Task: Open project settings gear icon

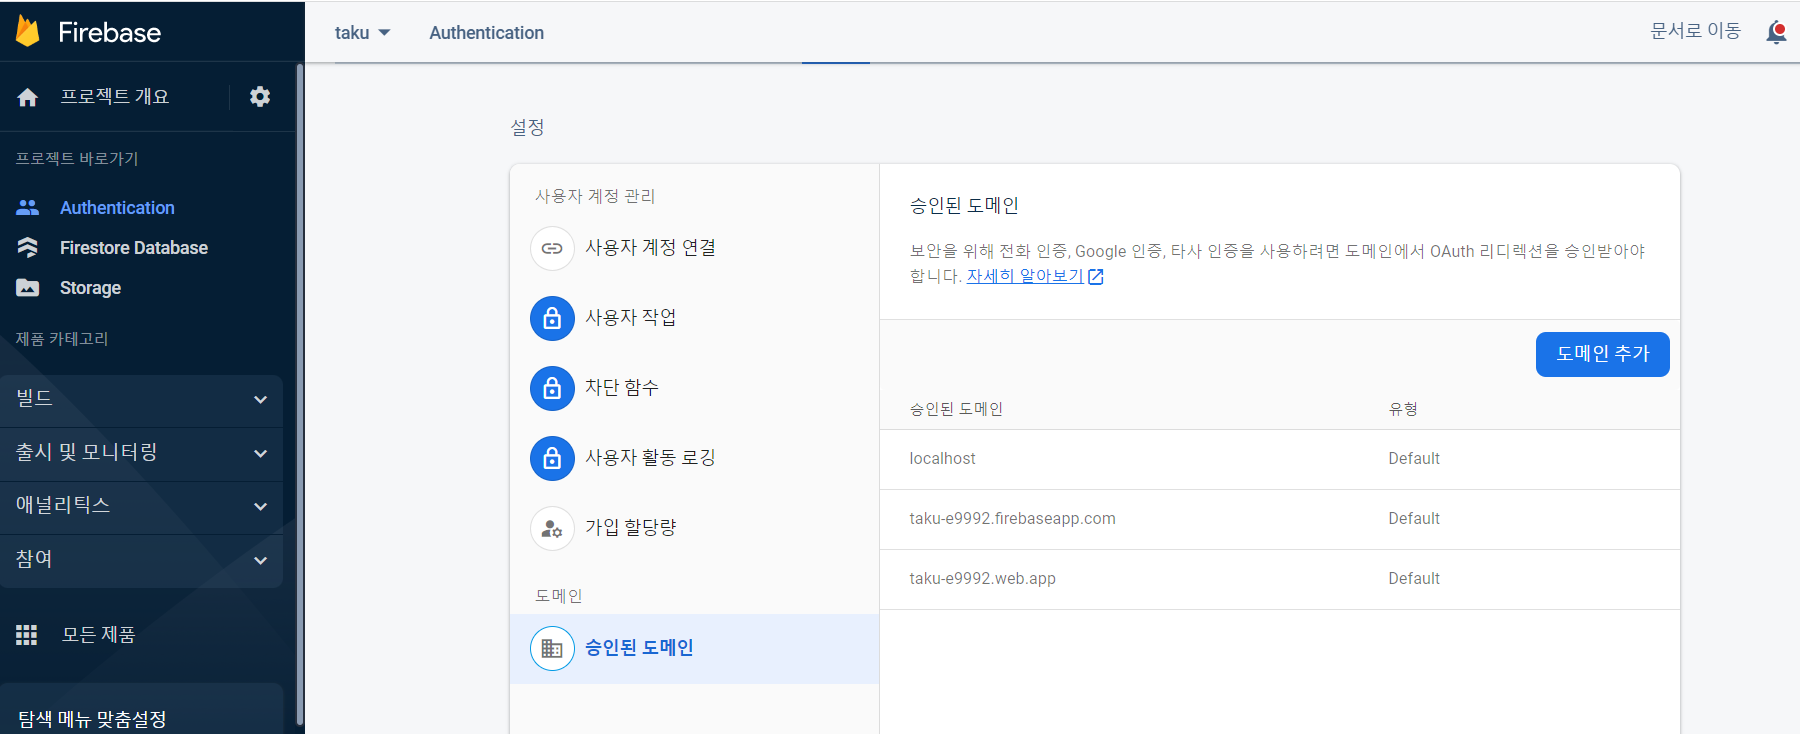Action: click(260, 97)
